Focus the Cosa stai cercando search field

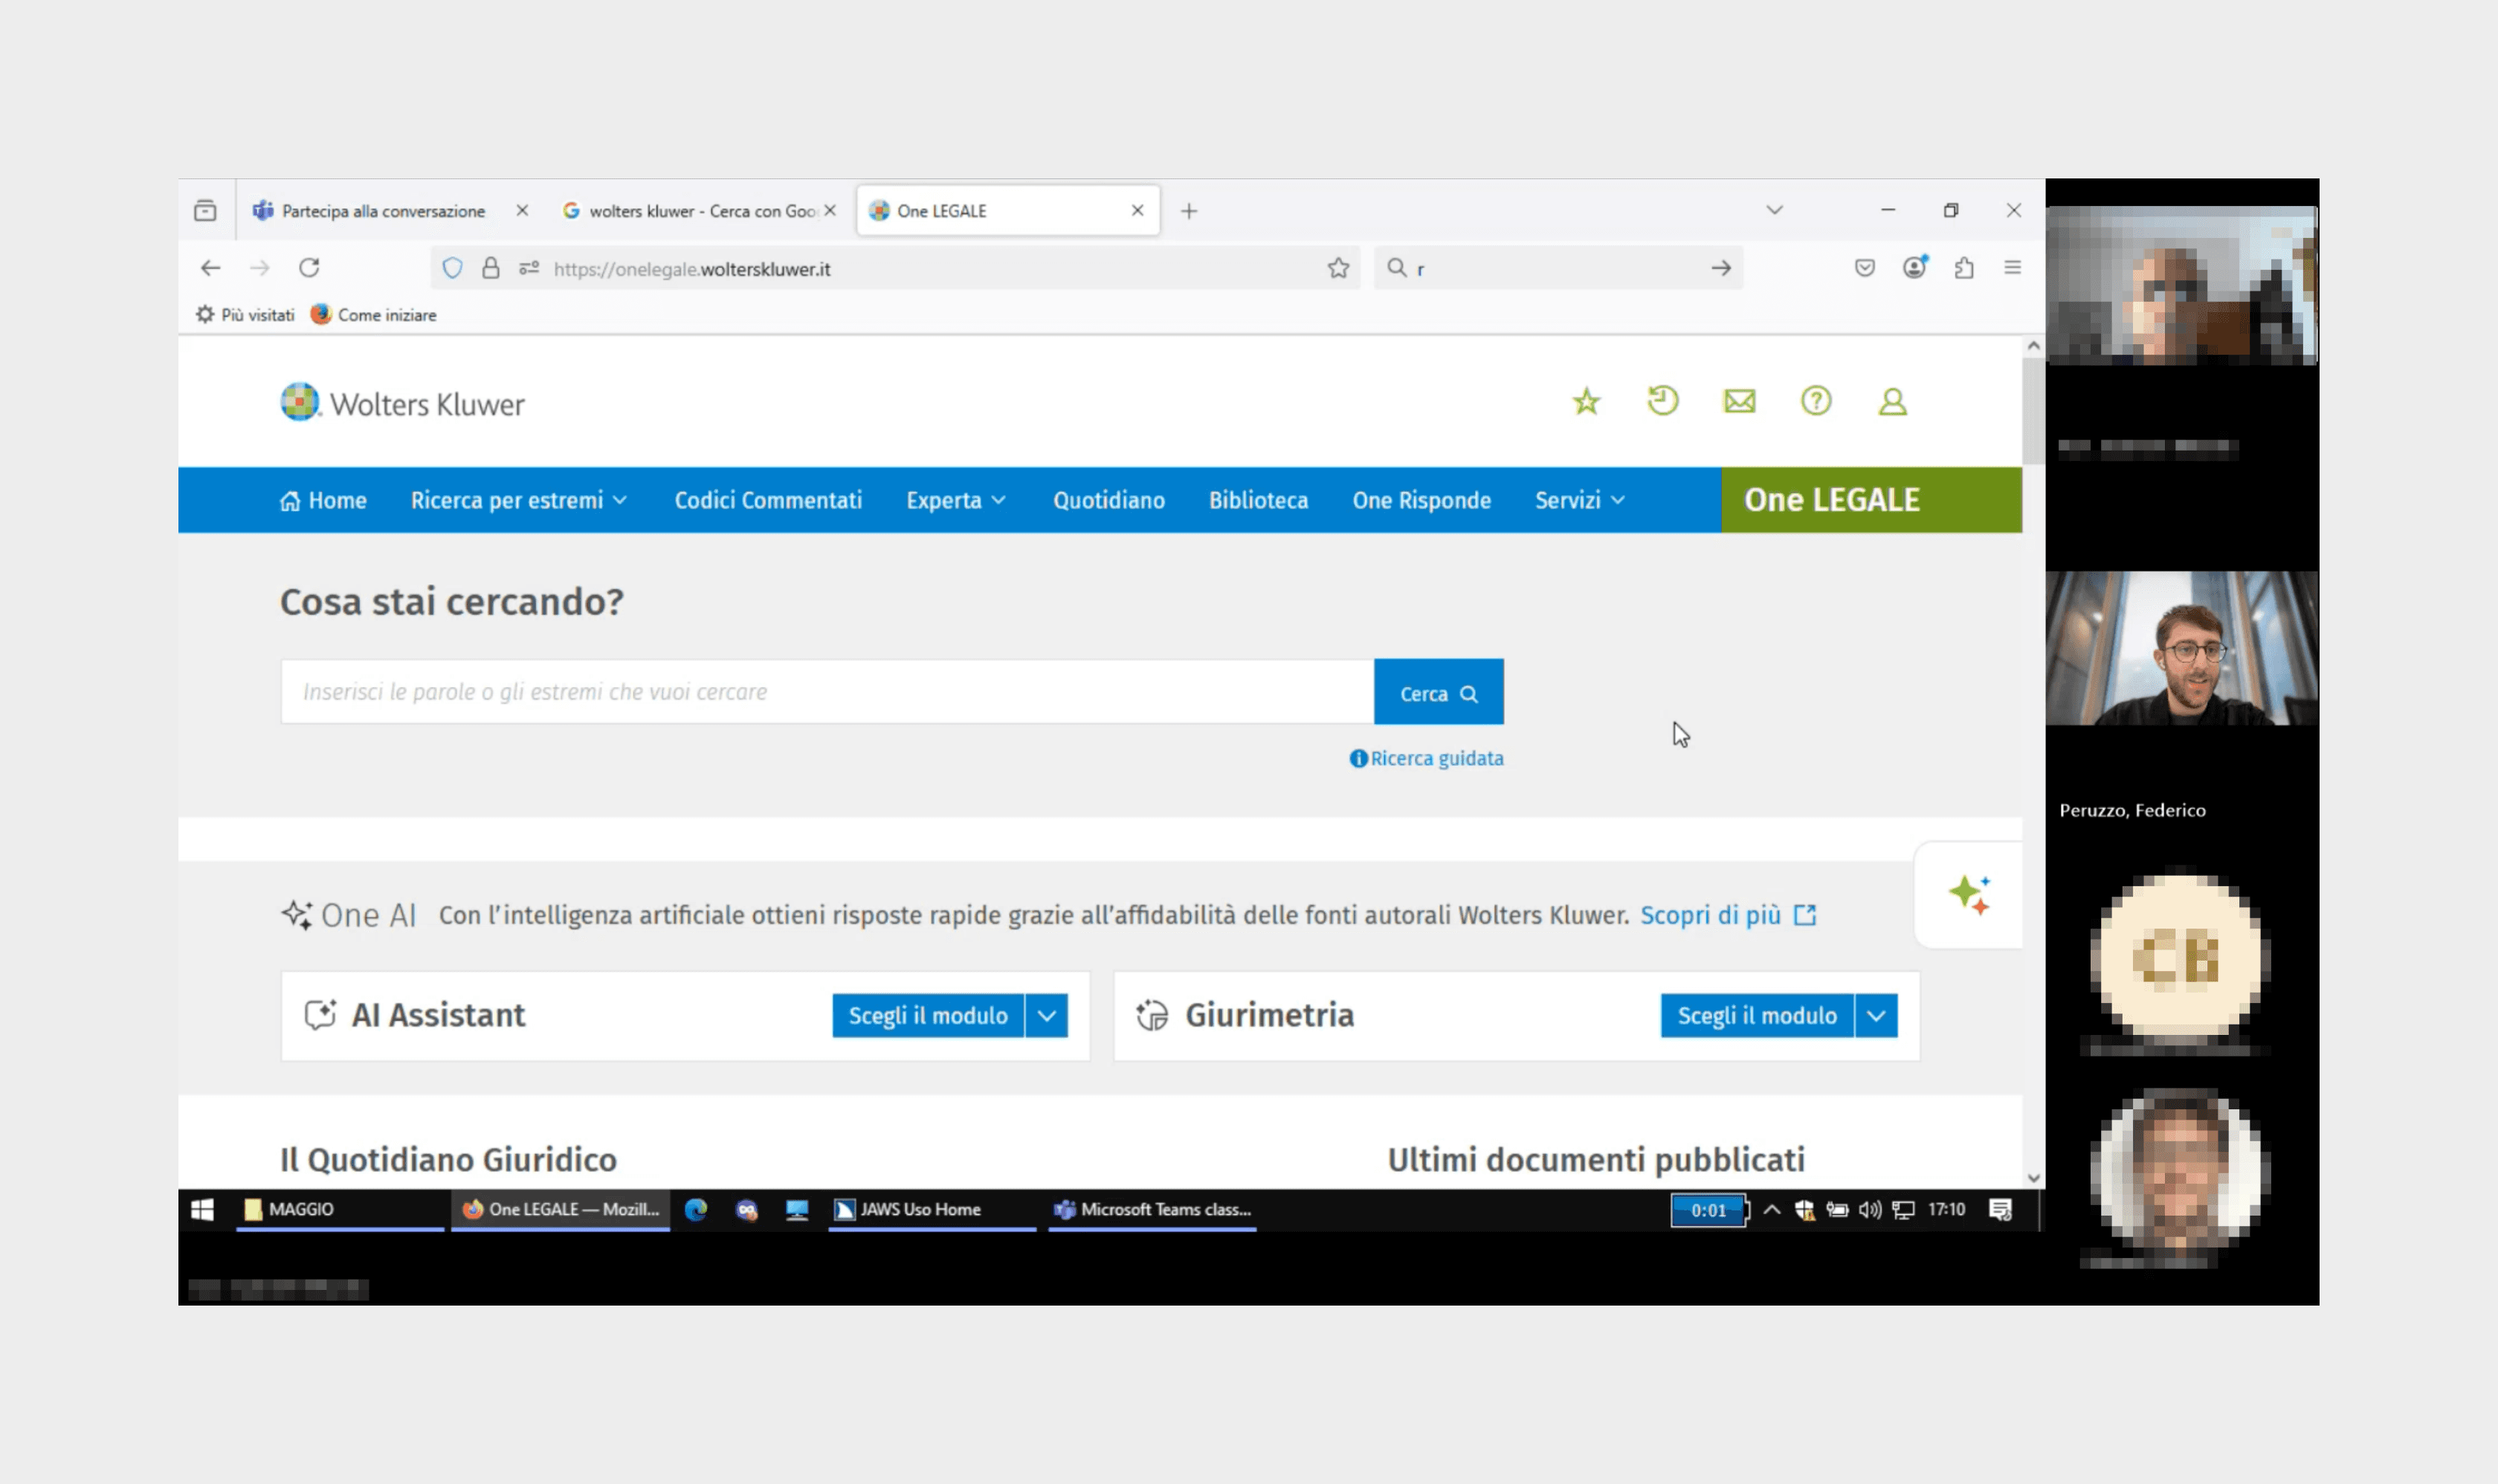pyautogui.click(x=826, y=692)
